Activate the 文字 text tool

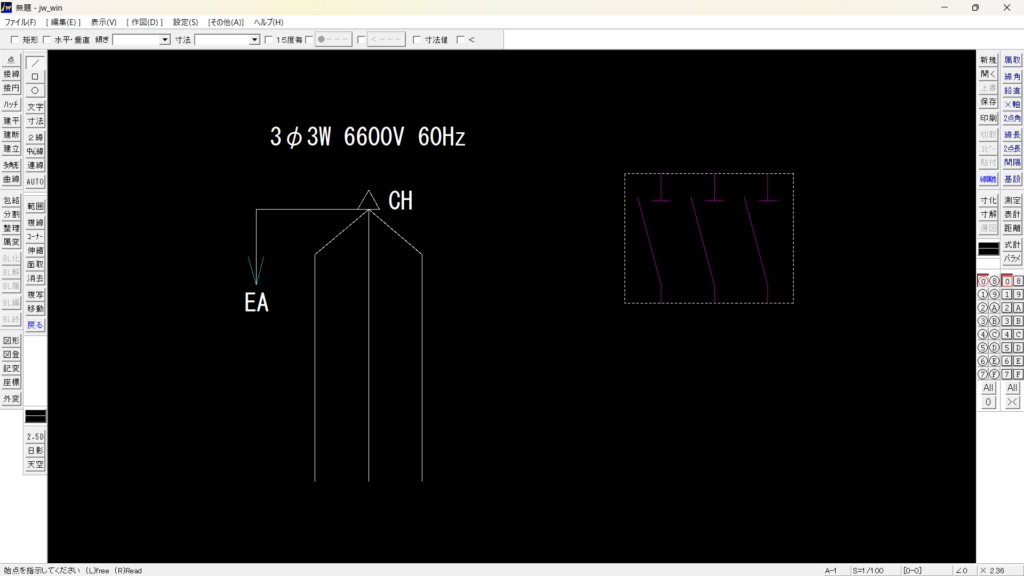pyautogui.click(x=35, y=107)
